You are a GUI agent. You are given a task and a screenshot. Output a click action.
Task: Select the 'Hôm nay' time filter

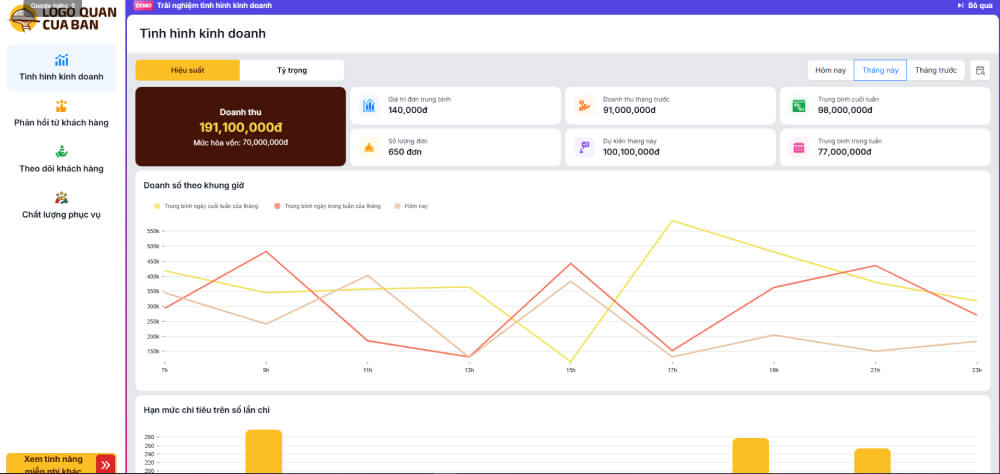coord(830,70)
